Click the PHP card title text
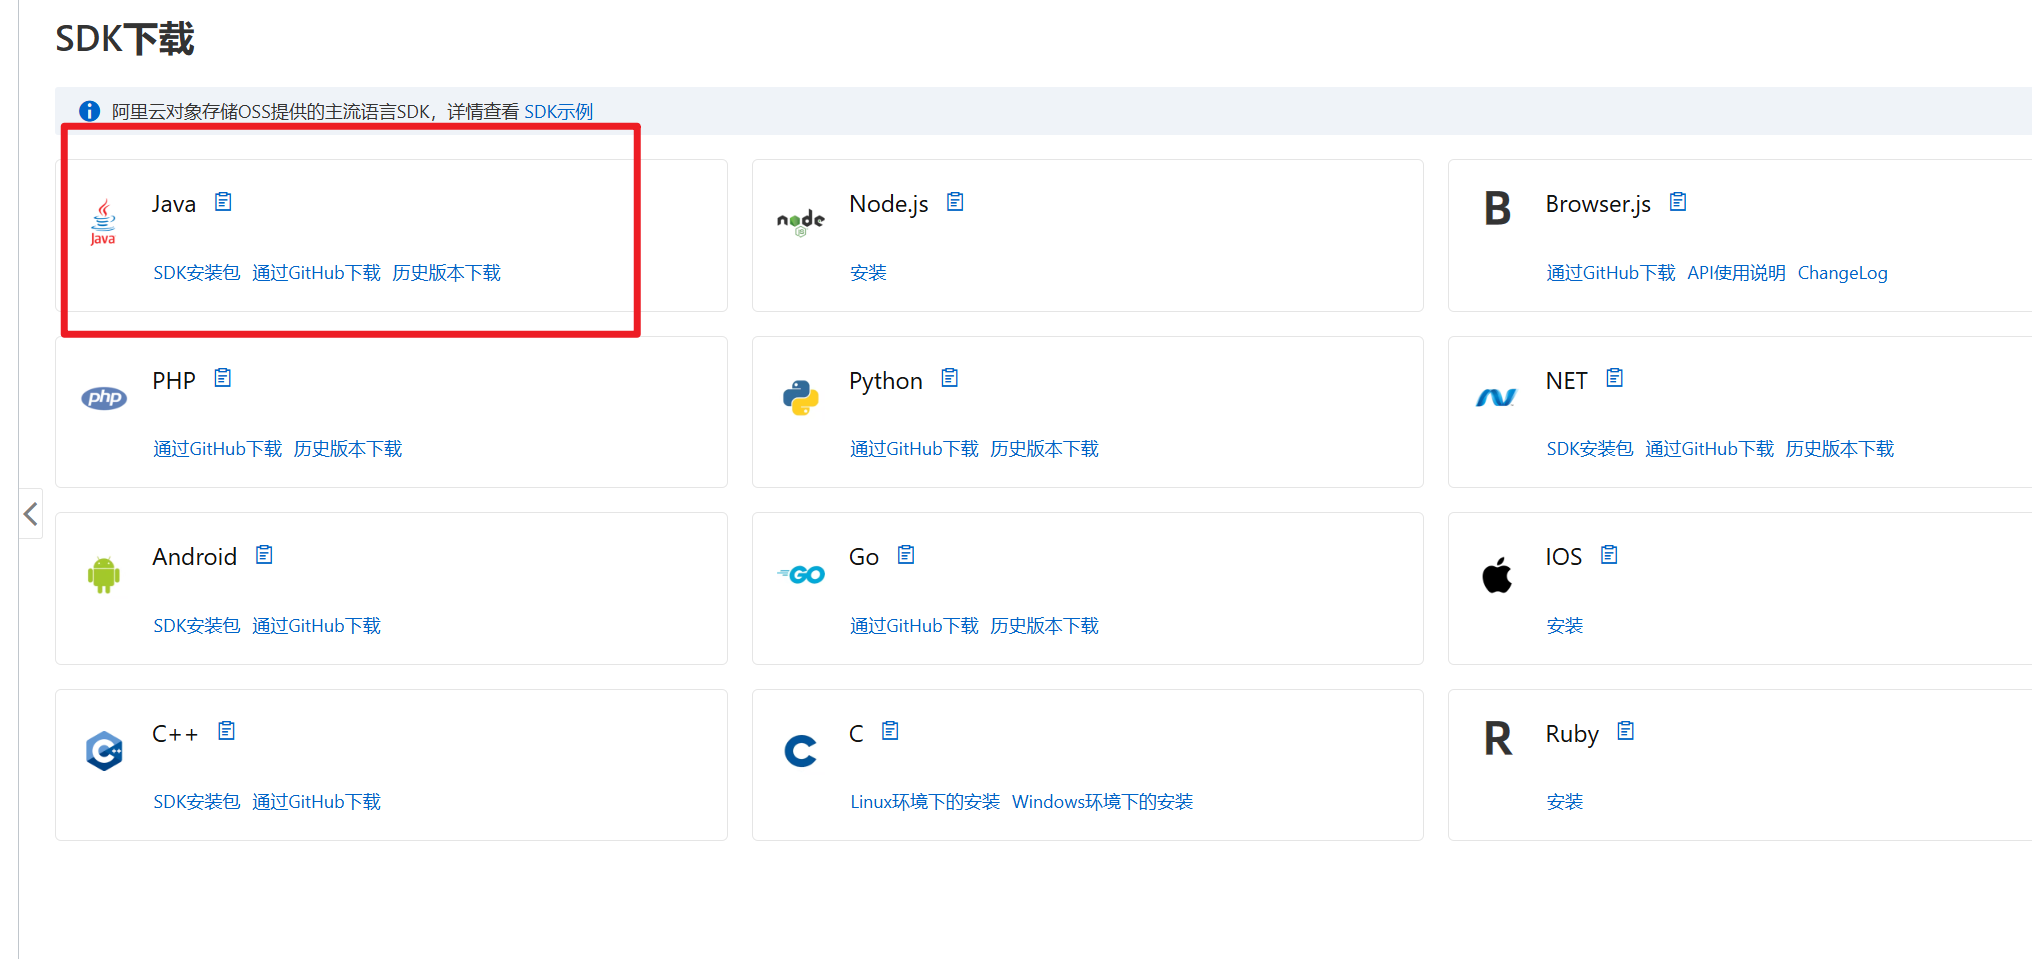 click(x=174, y=381)
